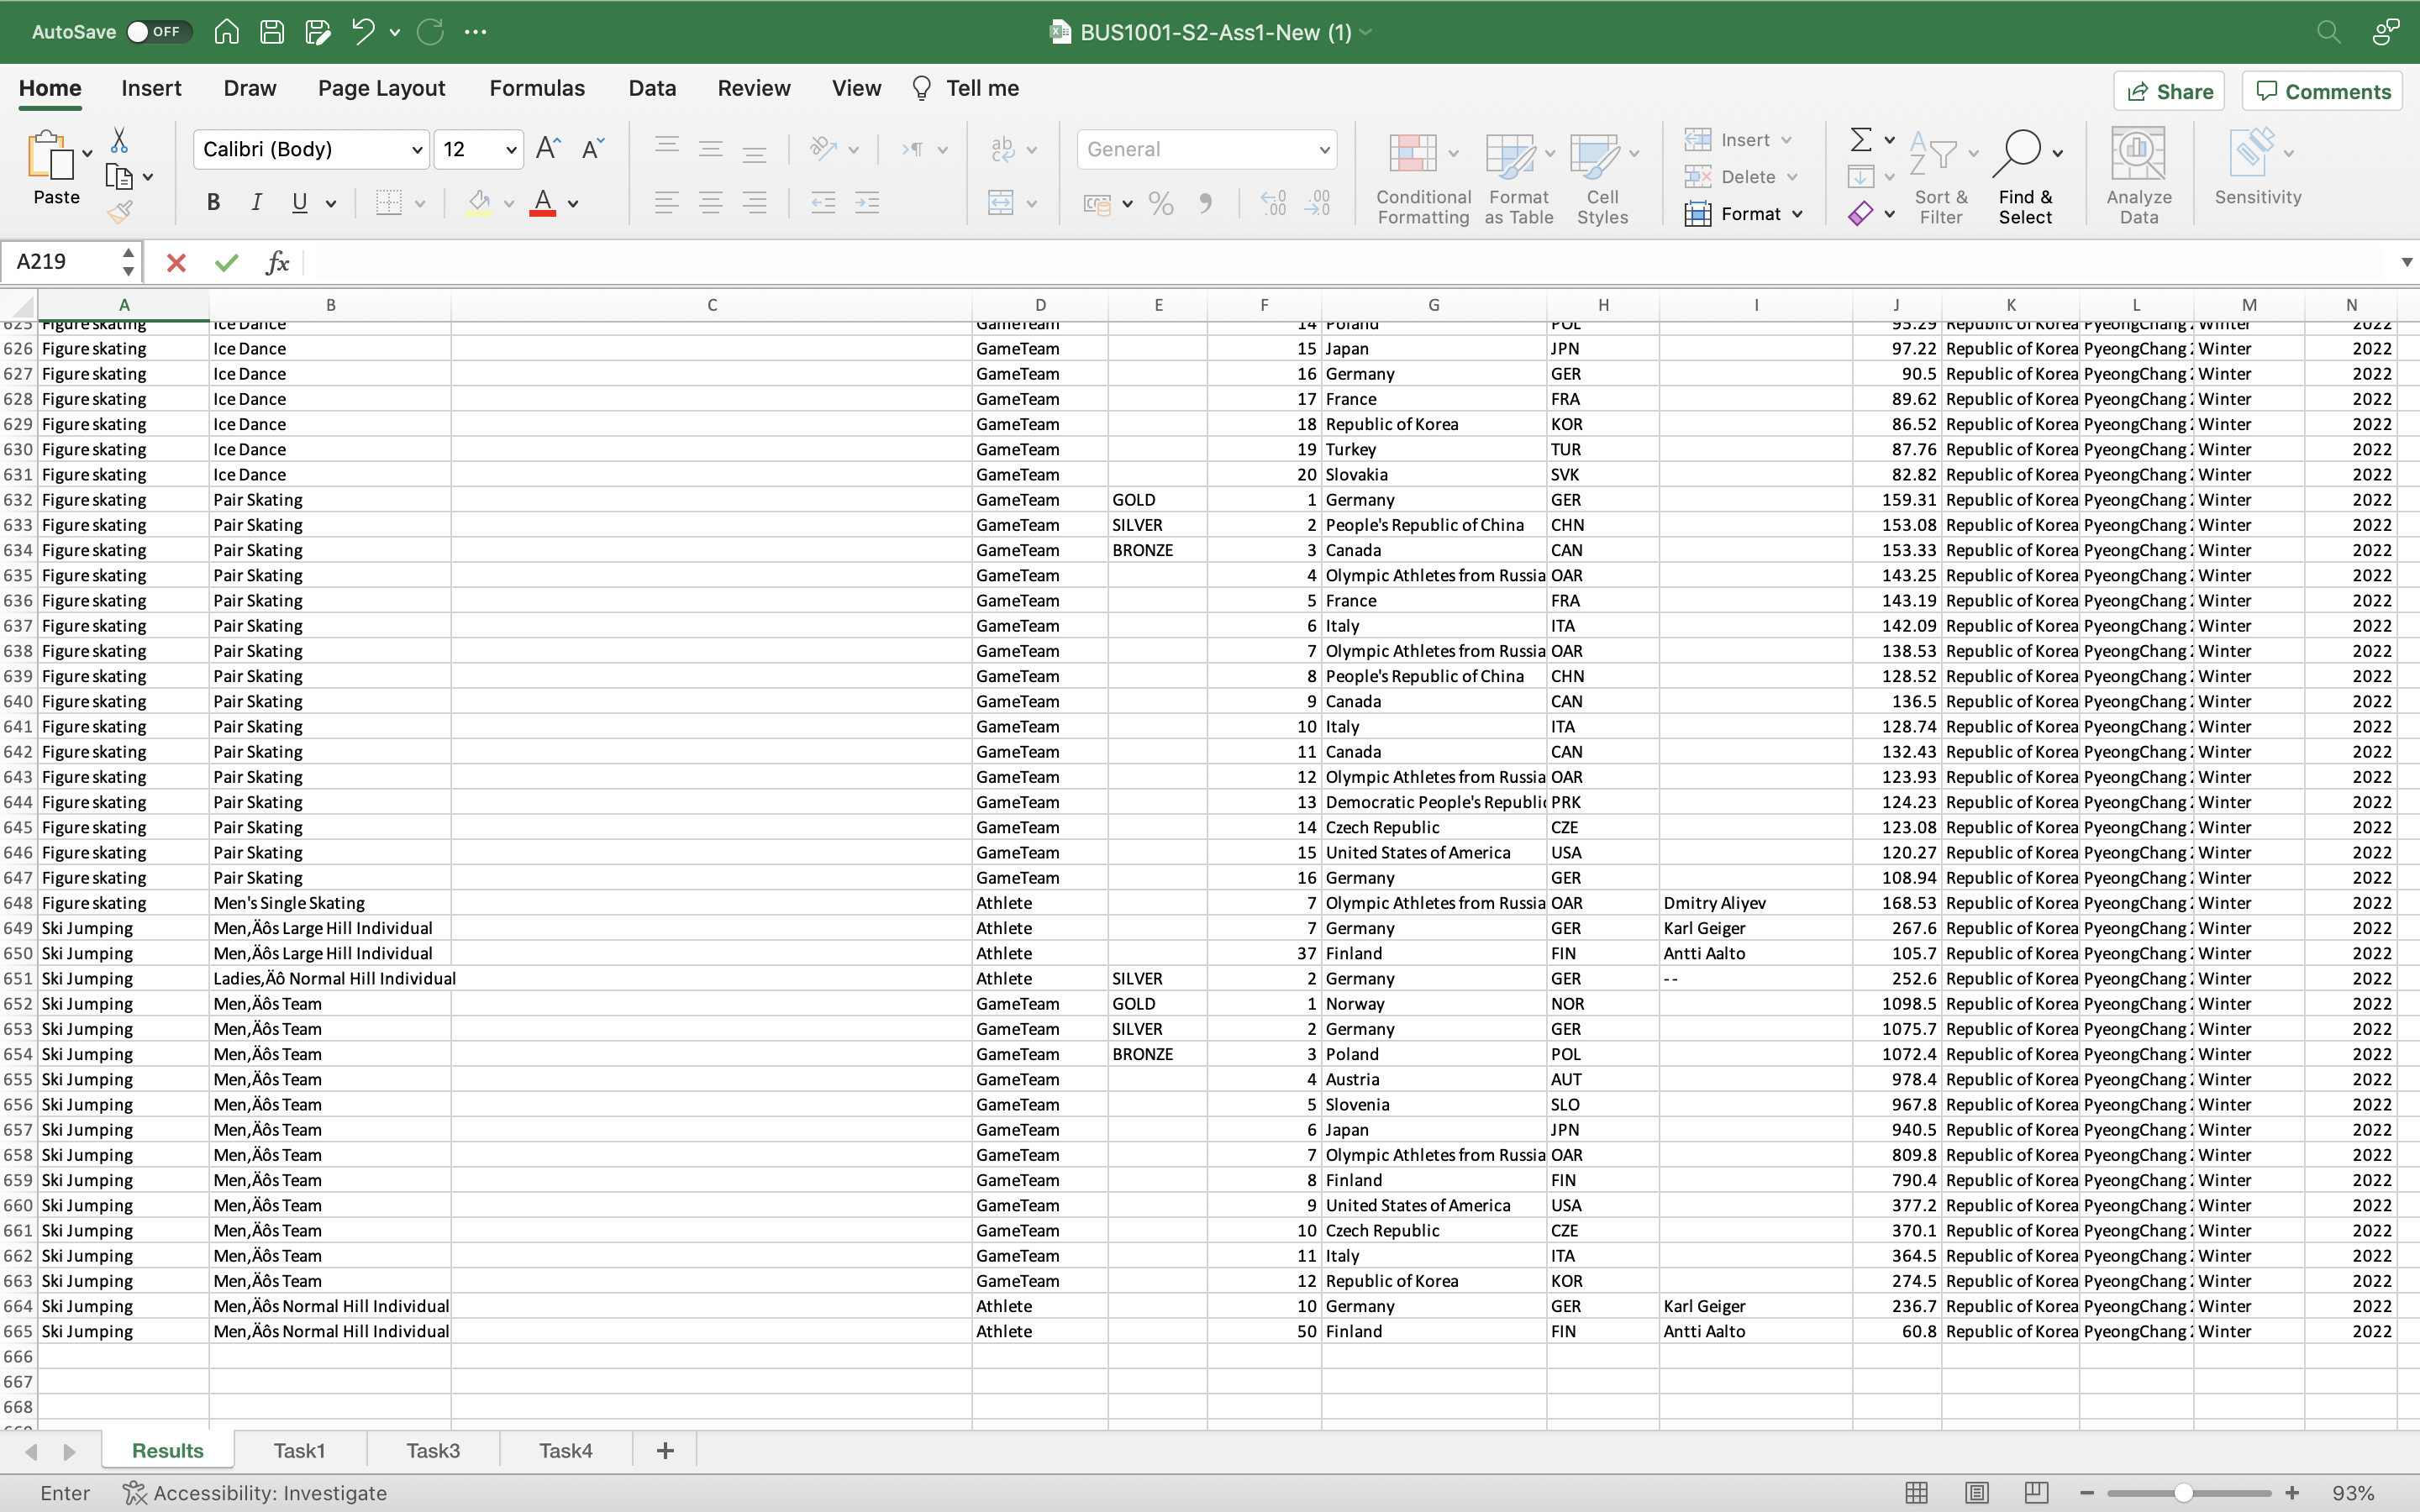Expand the font size 12 dropdown
The width and height of the screenshot is (2420, 1512).
coord(511,150)
